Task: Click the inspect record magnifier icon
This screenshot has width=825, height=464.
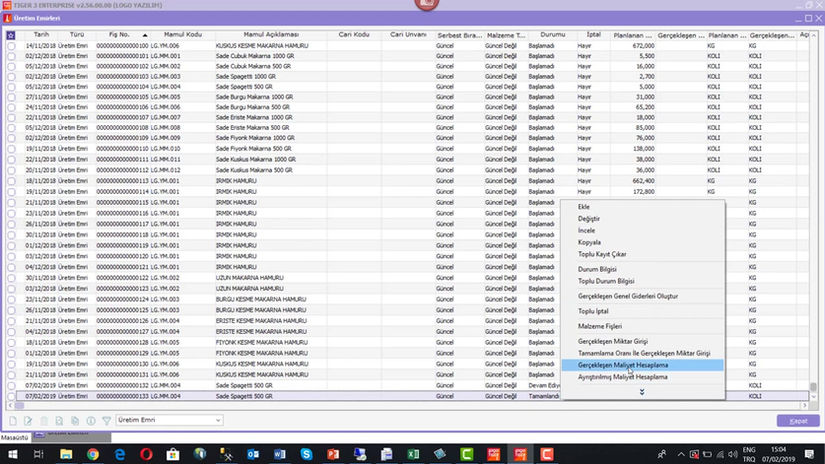Action: [x=59, y=421]
